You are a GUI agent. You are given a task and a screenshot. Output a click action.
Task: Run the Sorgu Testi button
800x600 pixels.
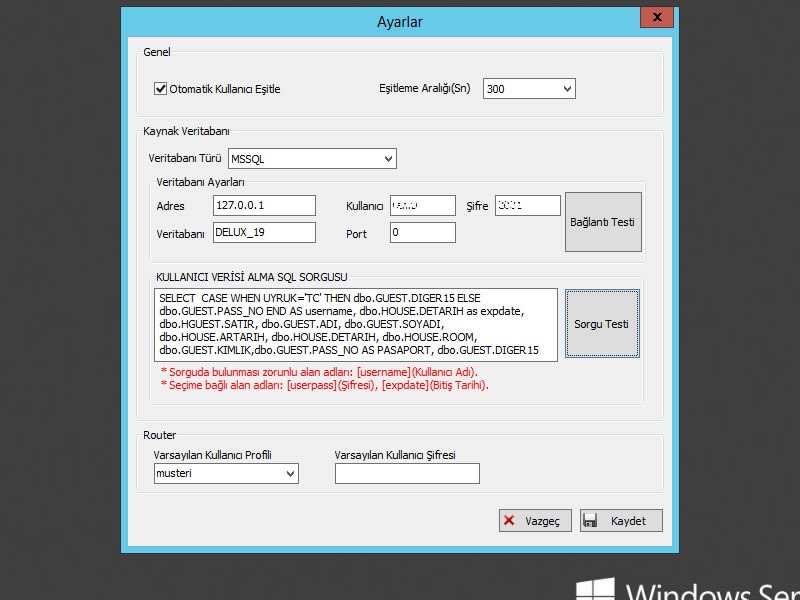(x=601, y=324)
